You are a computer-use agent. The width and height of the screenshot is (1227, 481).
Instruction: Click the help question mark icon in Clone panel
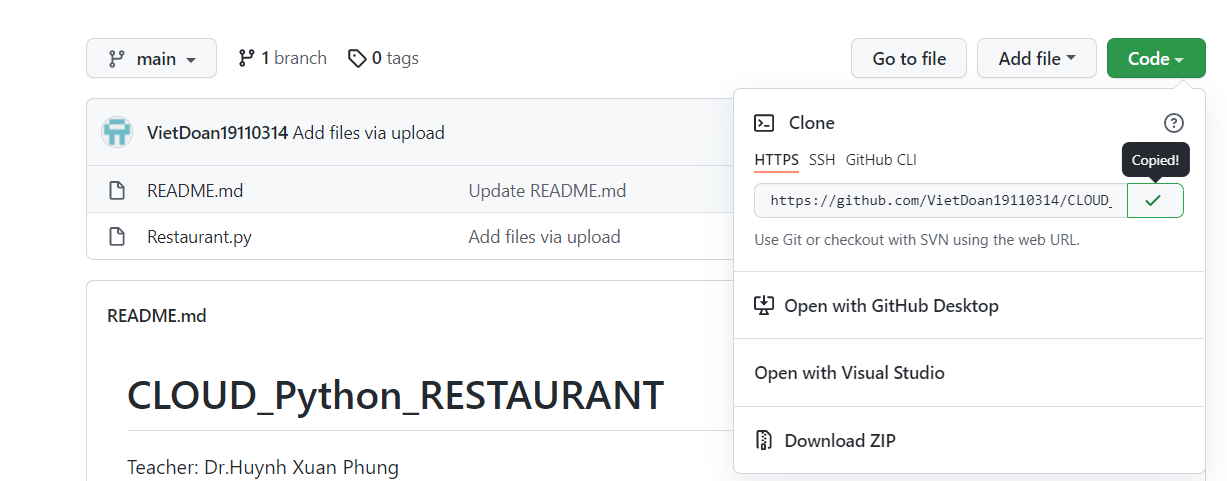tap(1174, 123)
